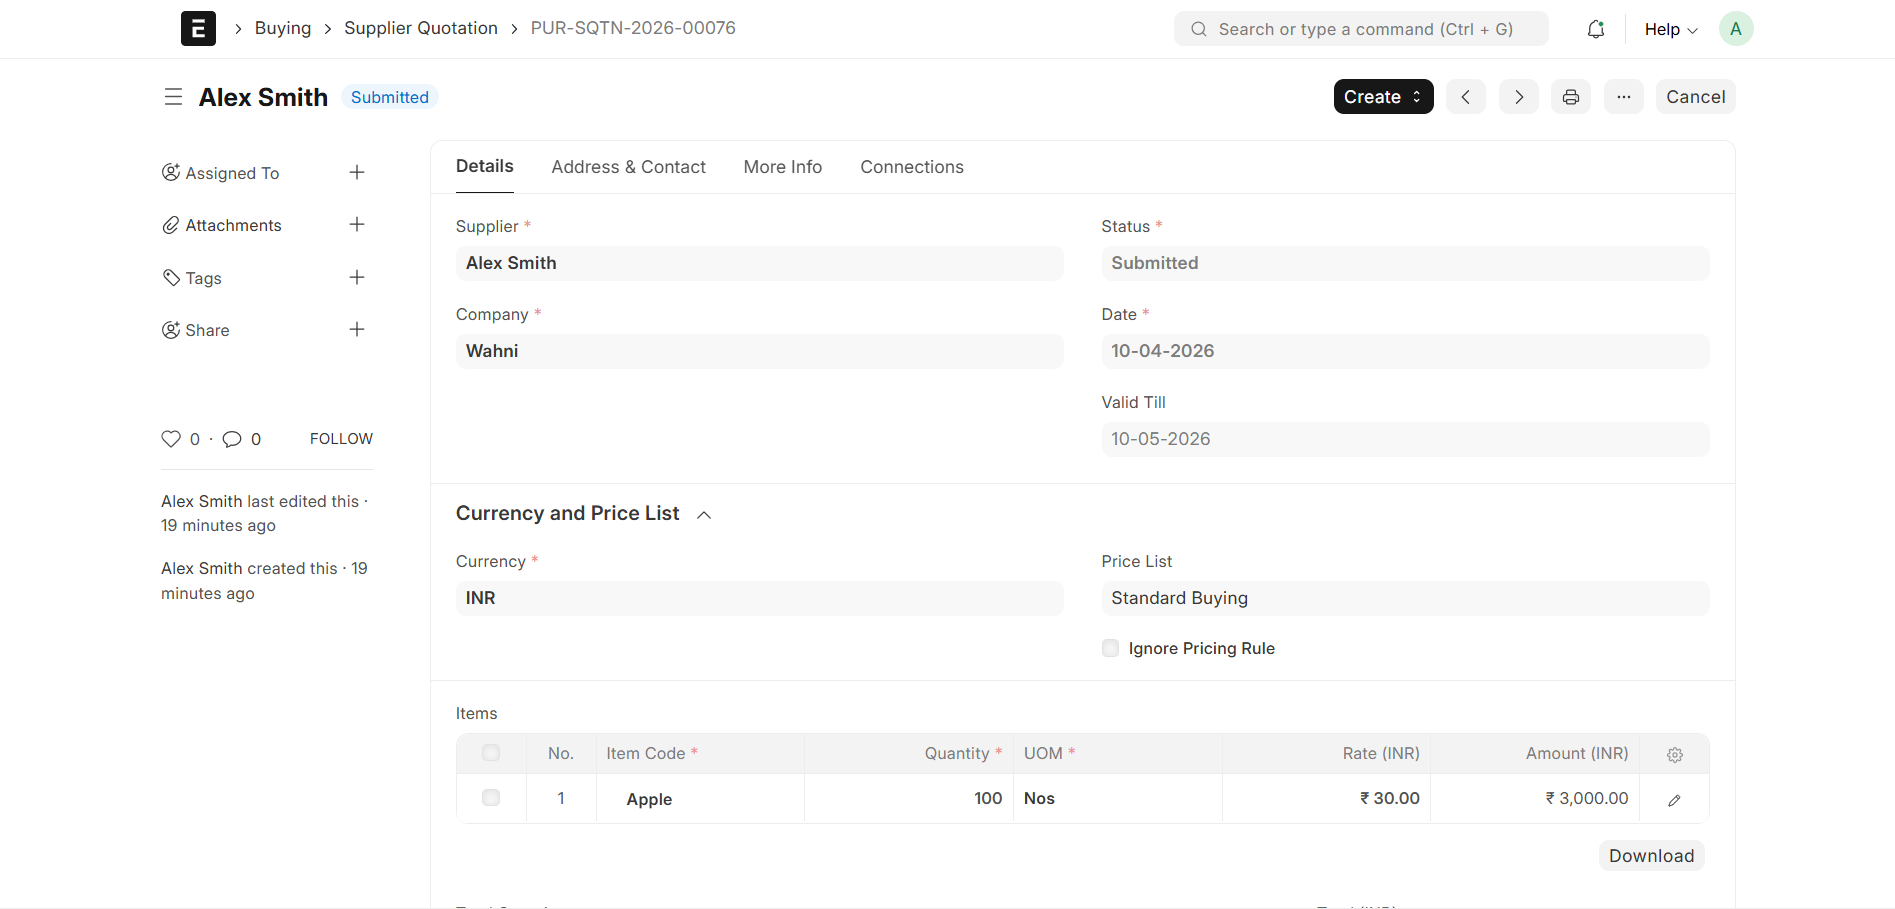Image resolution: width=1895 pixels, height=909 pixels.
Task: Enable Ignore Pricing Rule checkbox
Action: point(1110,648)
